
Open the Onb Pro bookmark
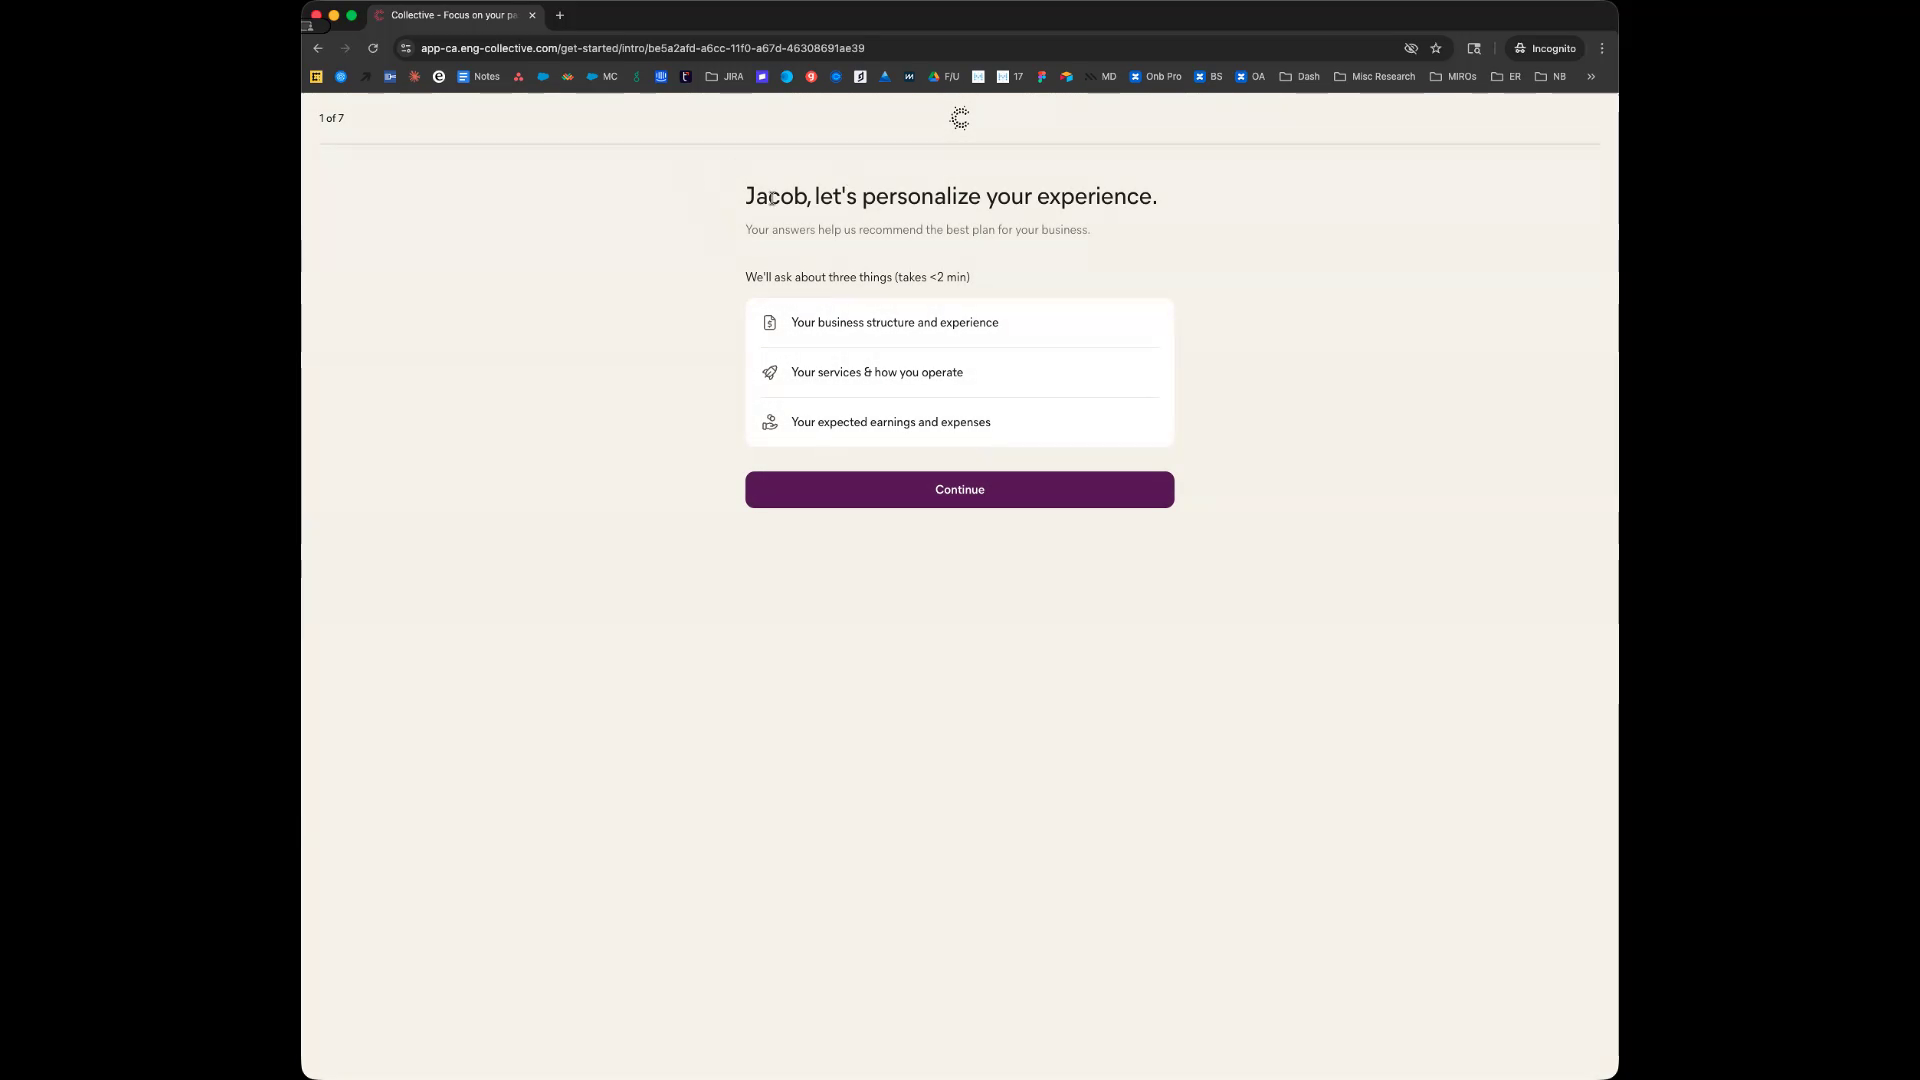tap(1155, 77)
